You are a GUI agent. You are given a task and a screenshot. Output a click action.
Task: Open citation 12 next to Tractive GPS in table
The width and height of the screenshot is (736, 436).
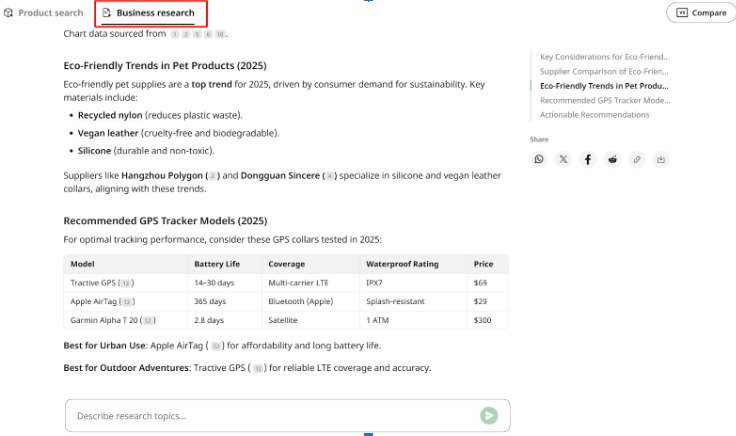126,283
